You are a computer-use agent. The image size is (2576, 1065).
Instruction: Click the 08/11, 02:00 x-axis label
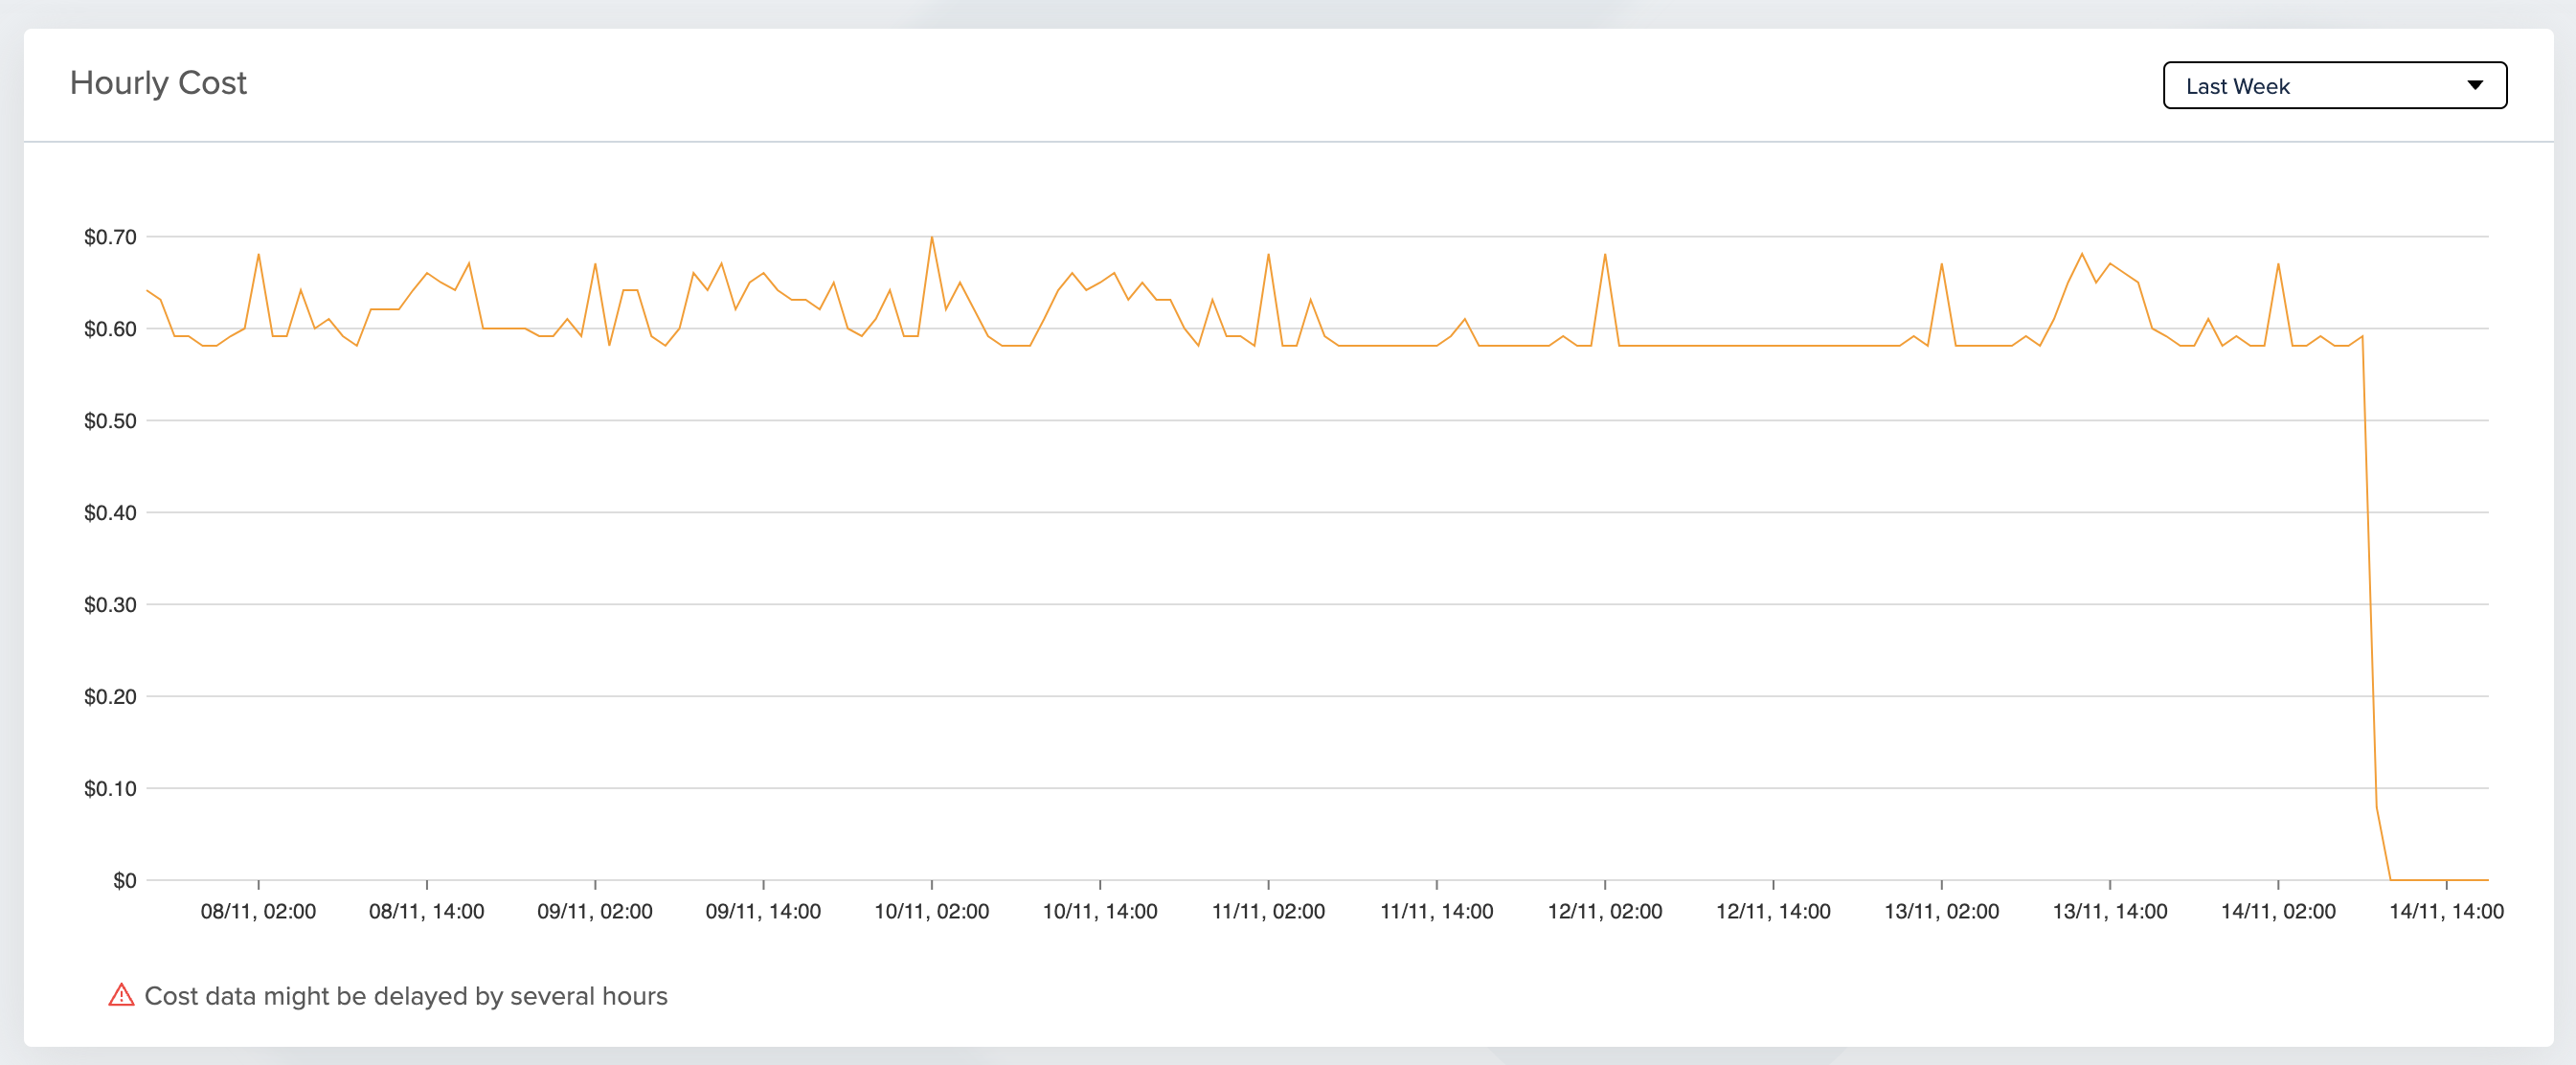[258, 912]
